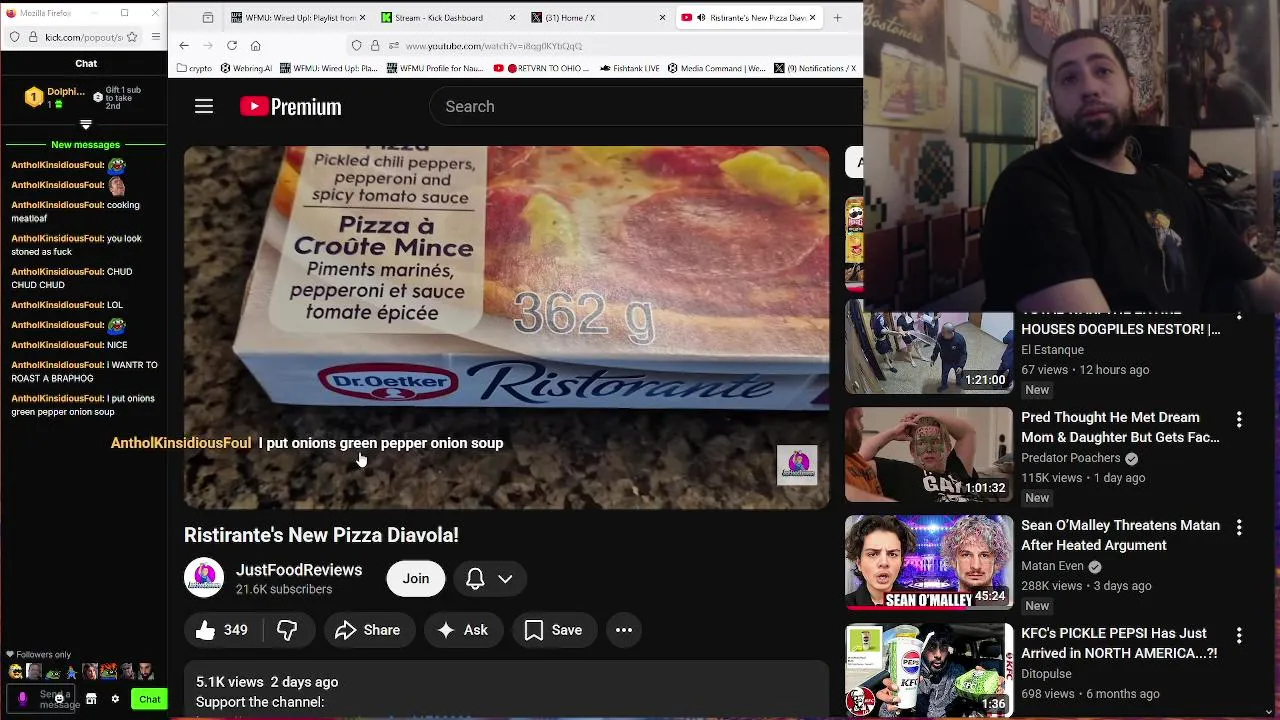Open the Kick chat shop icon
Viewport: 1280px width, 720px height.
pos(91,699)
